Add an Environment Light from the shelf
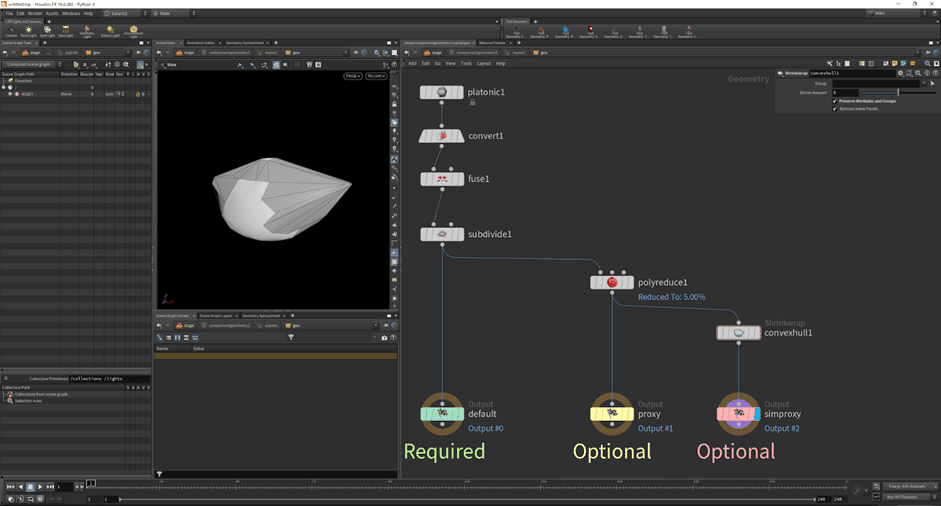Image resolution: width=941 pixels, height=506 pixels. tap(133, 31)
